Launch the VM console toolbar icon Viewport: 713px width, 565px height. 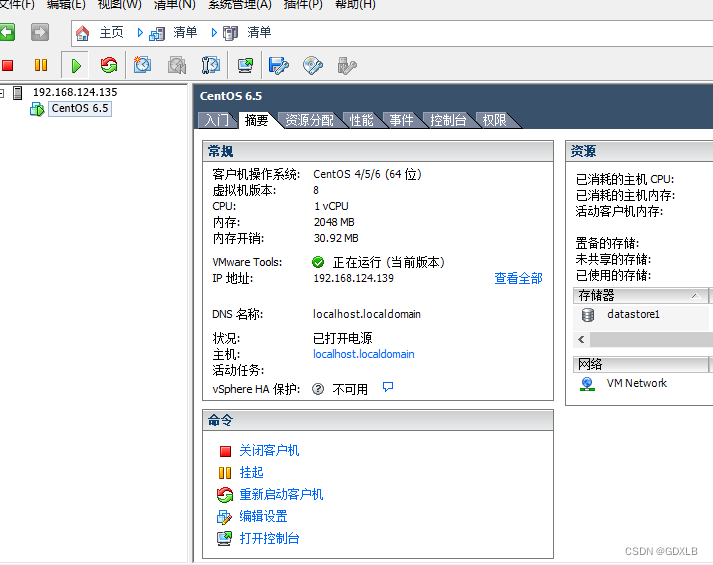click(x=246, y=65)
